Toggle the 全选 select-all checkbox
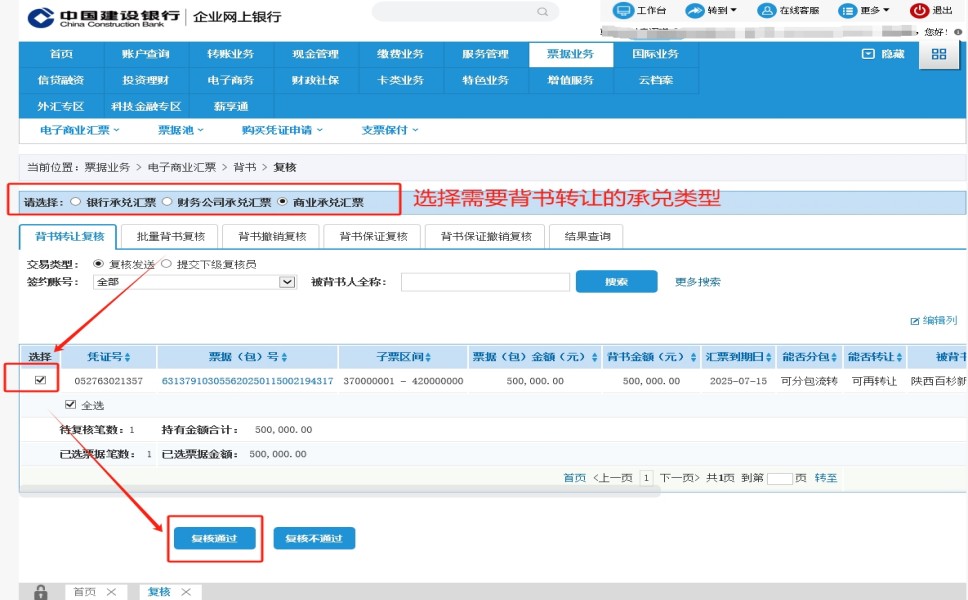The width and height of the screenshot is (968, 600). 70,405
